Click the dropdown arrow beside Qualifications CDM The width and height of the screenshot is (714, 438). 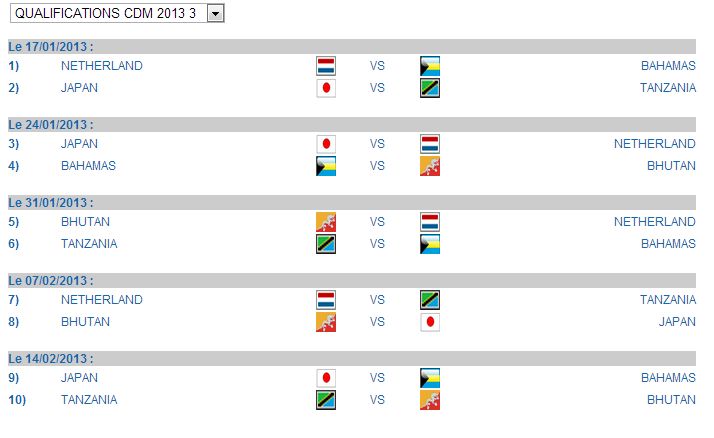pyautogui.click(x=215, y=13)
